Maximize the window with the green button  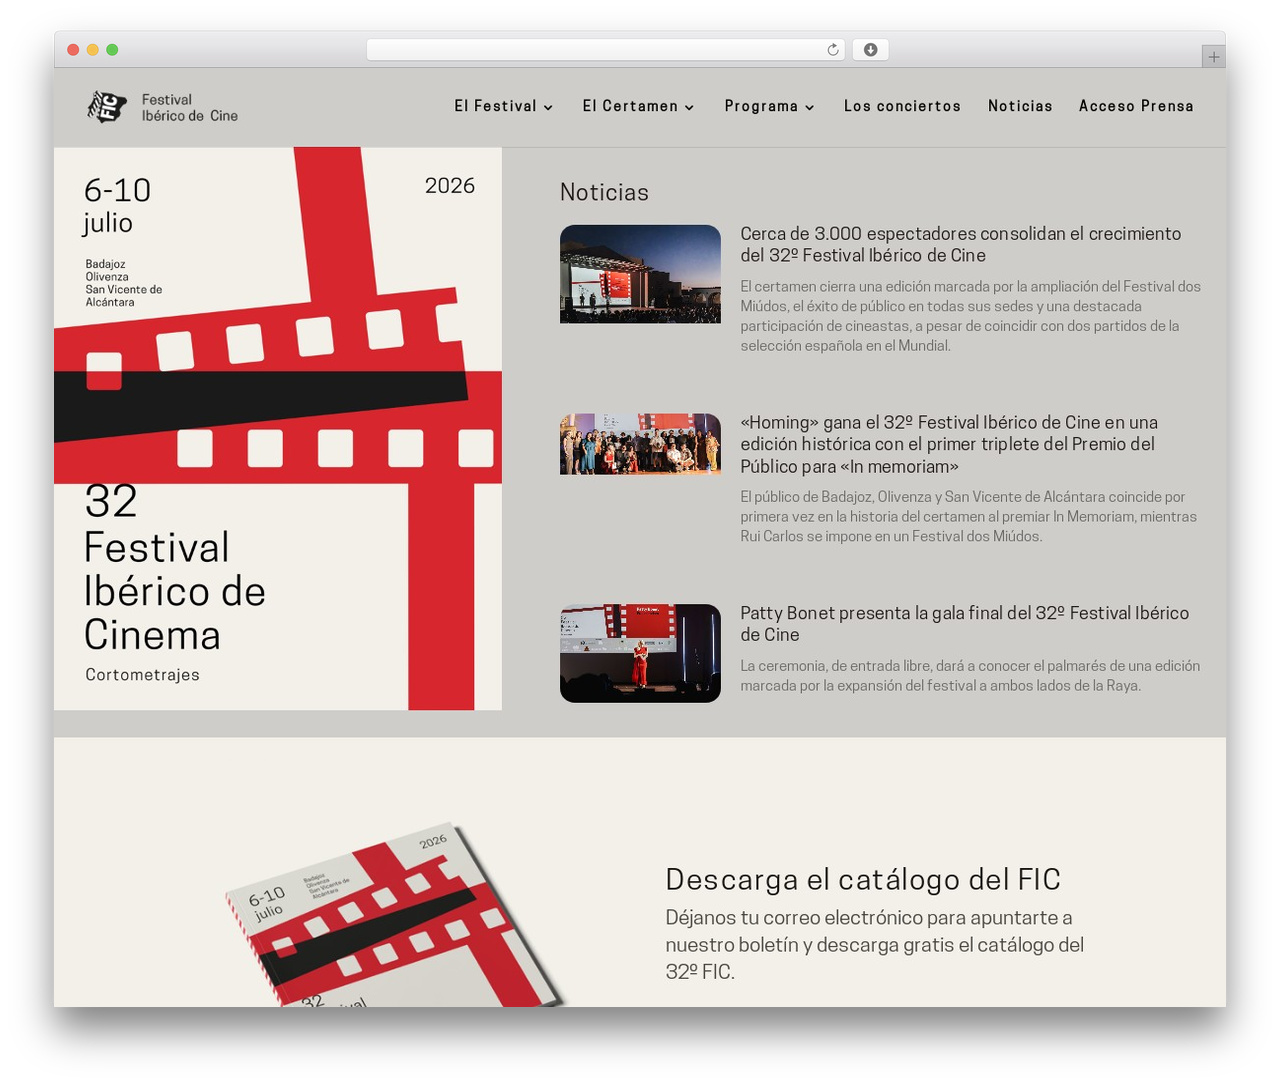pyautogui.click(x=112, y=50)
